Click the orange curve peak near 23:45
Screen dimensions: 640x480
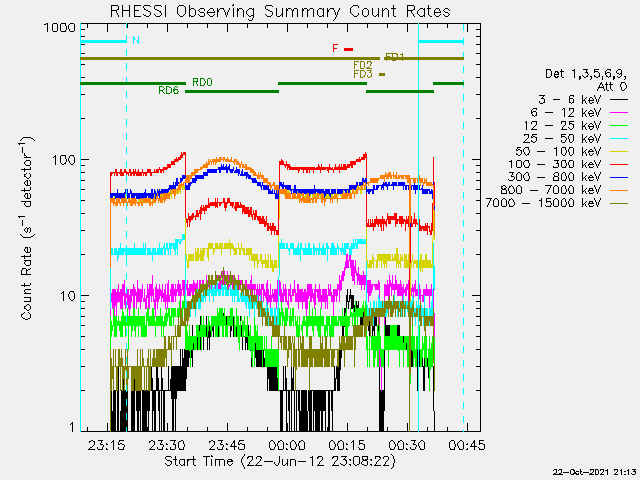[x=222, y=160]
